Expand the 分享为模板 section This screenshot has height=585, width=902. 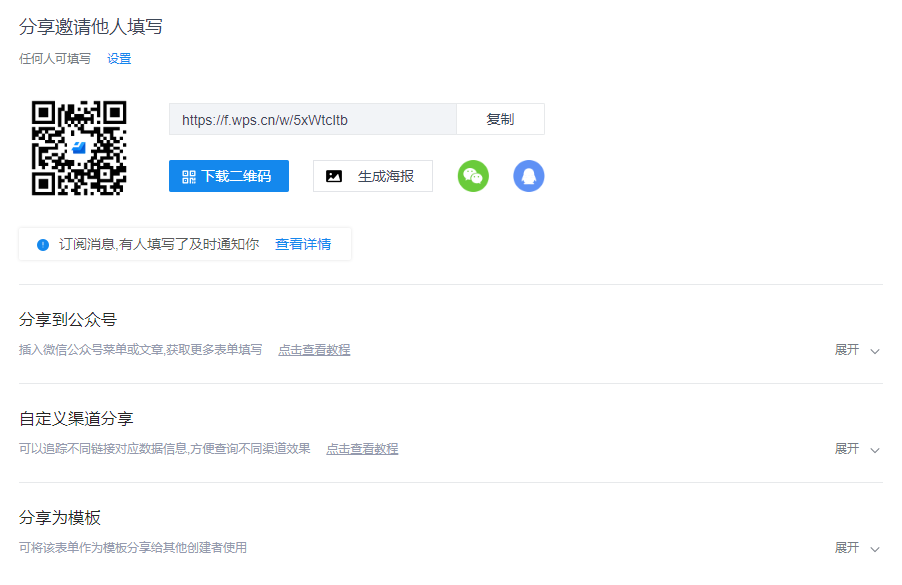857,548
